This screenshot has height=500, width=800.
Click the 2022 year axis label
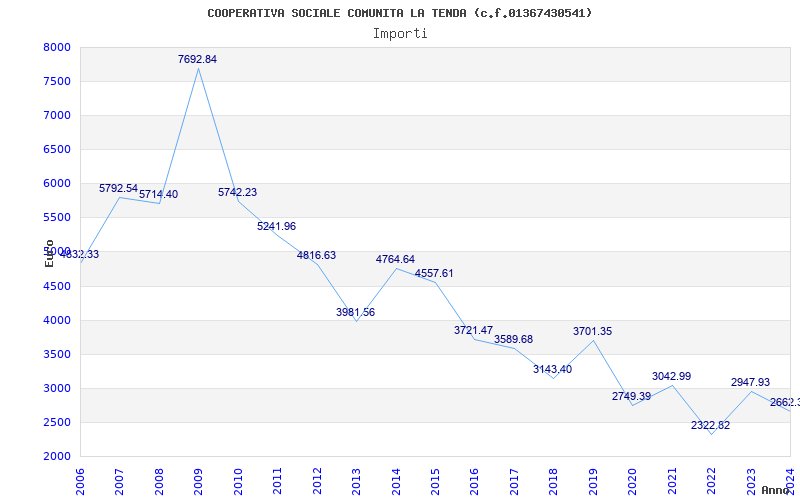pyautogui.click(x=712, y=482)
